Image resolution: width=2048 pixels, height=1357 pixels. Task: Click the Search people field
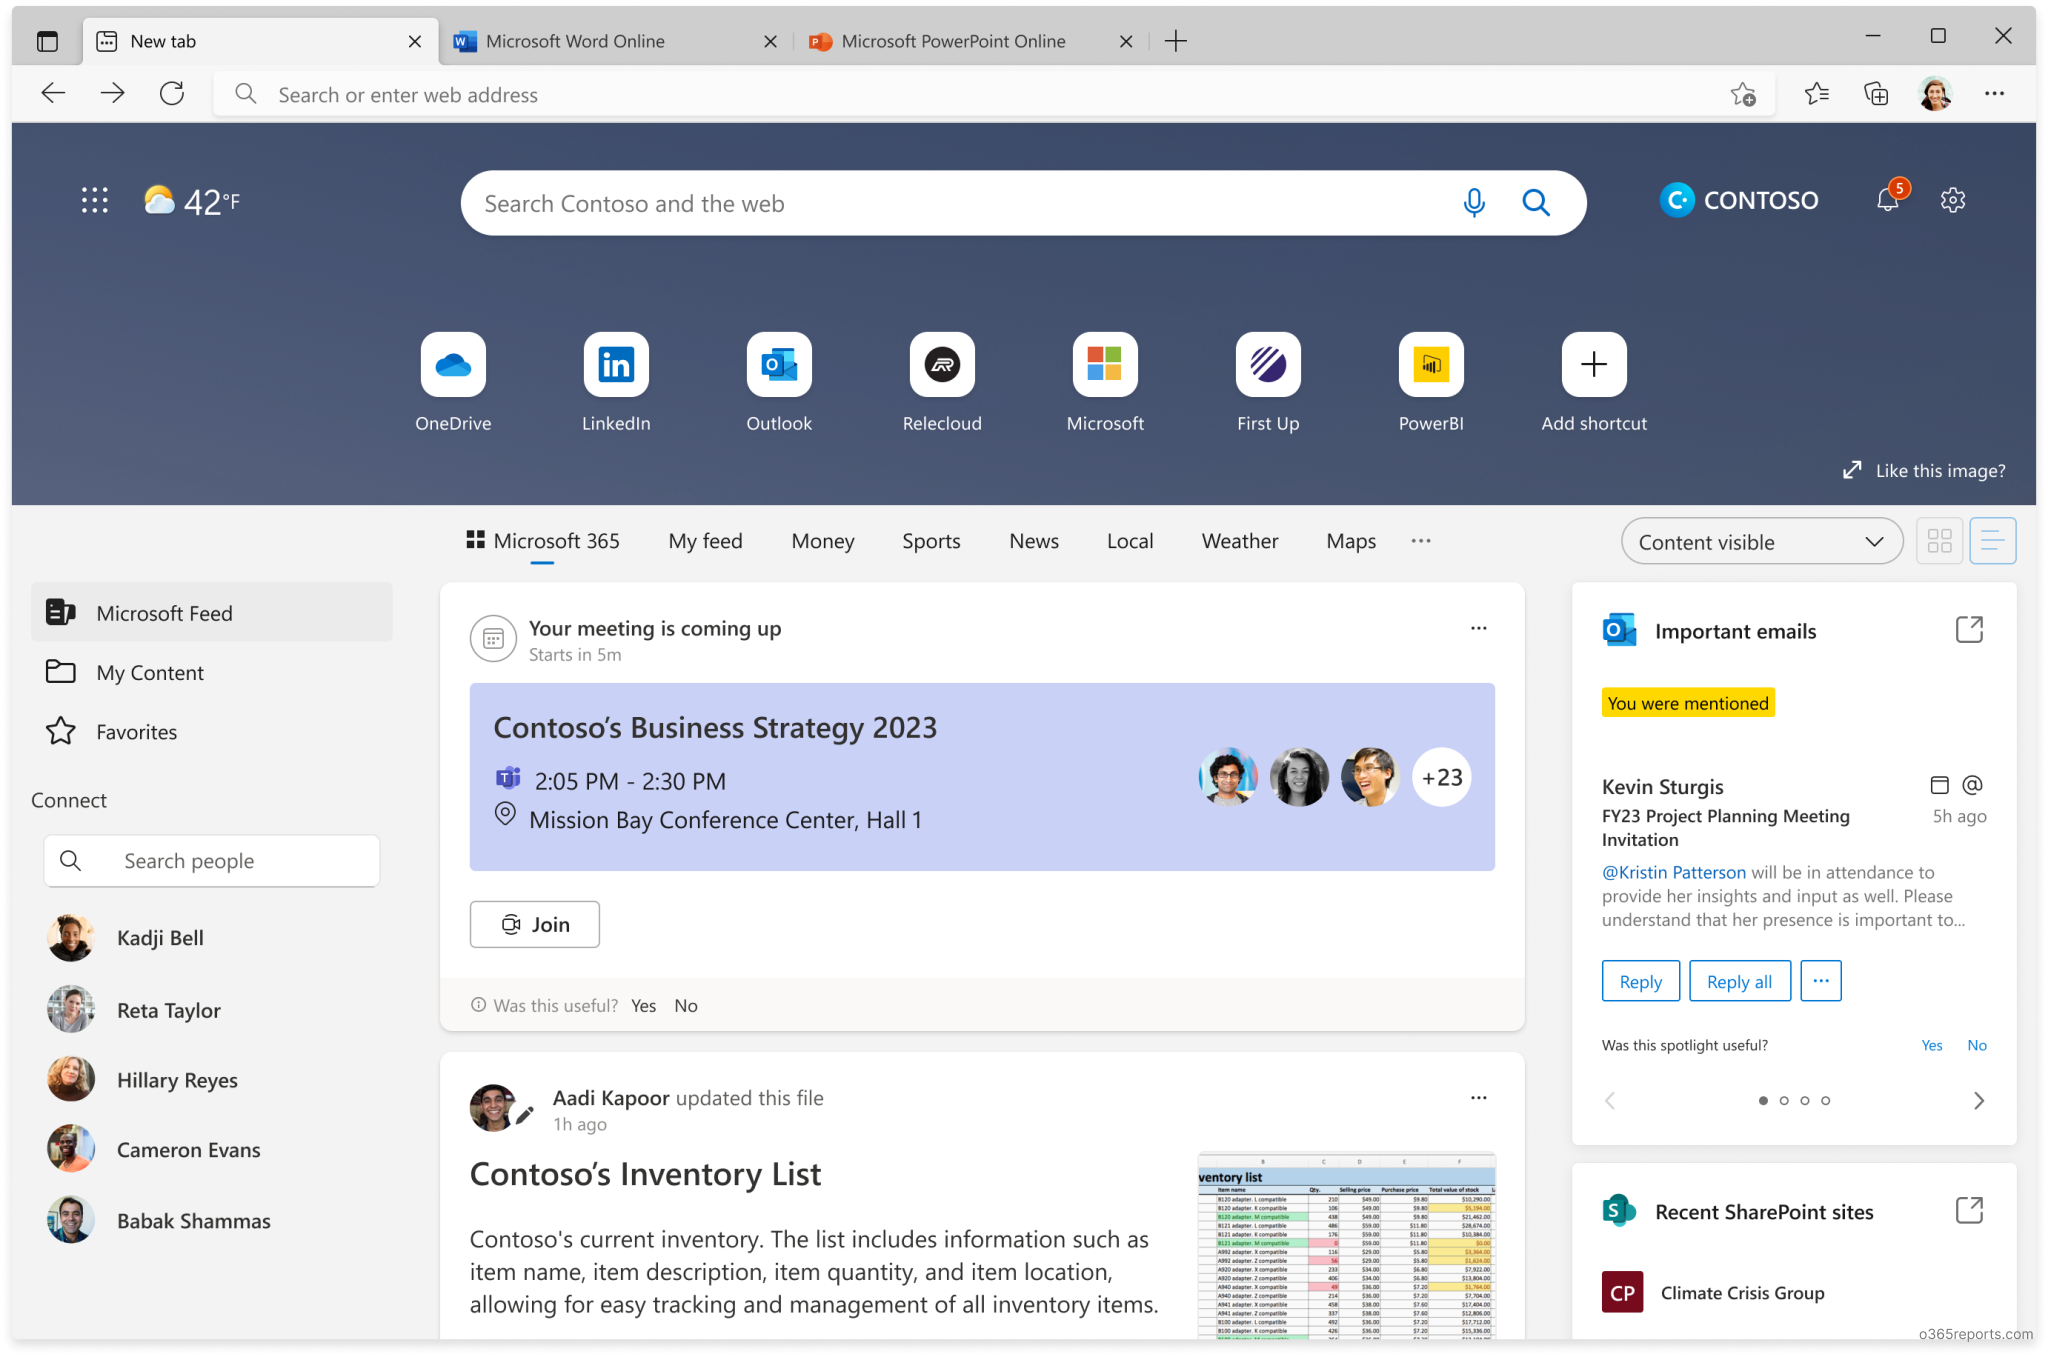(212, 861)
